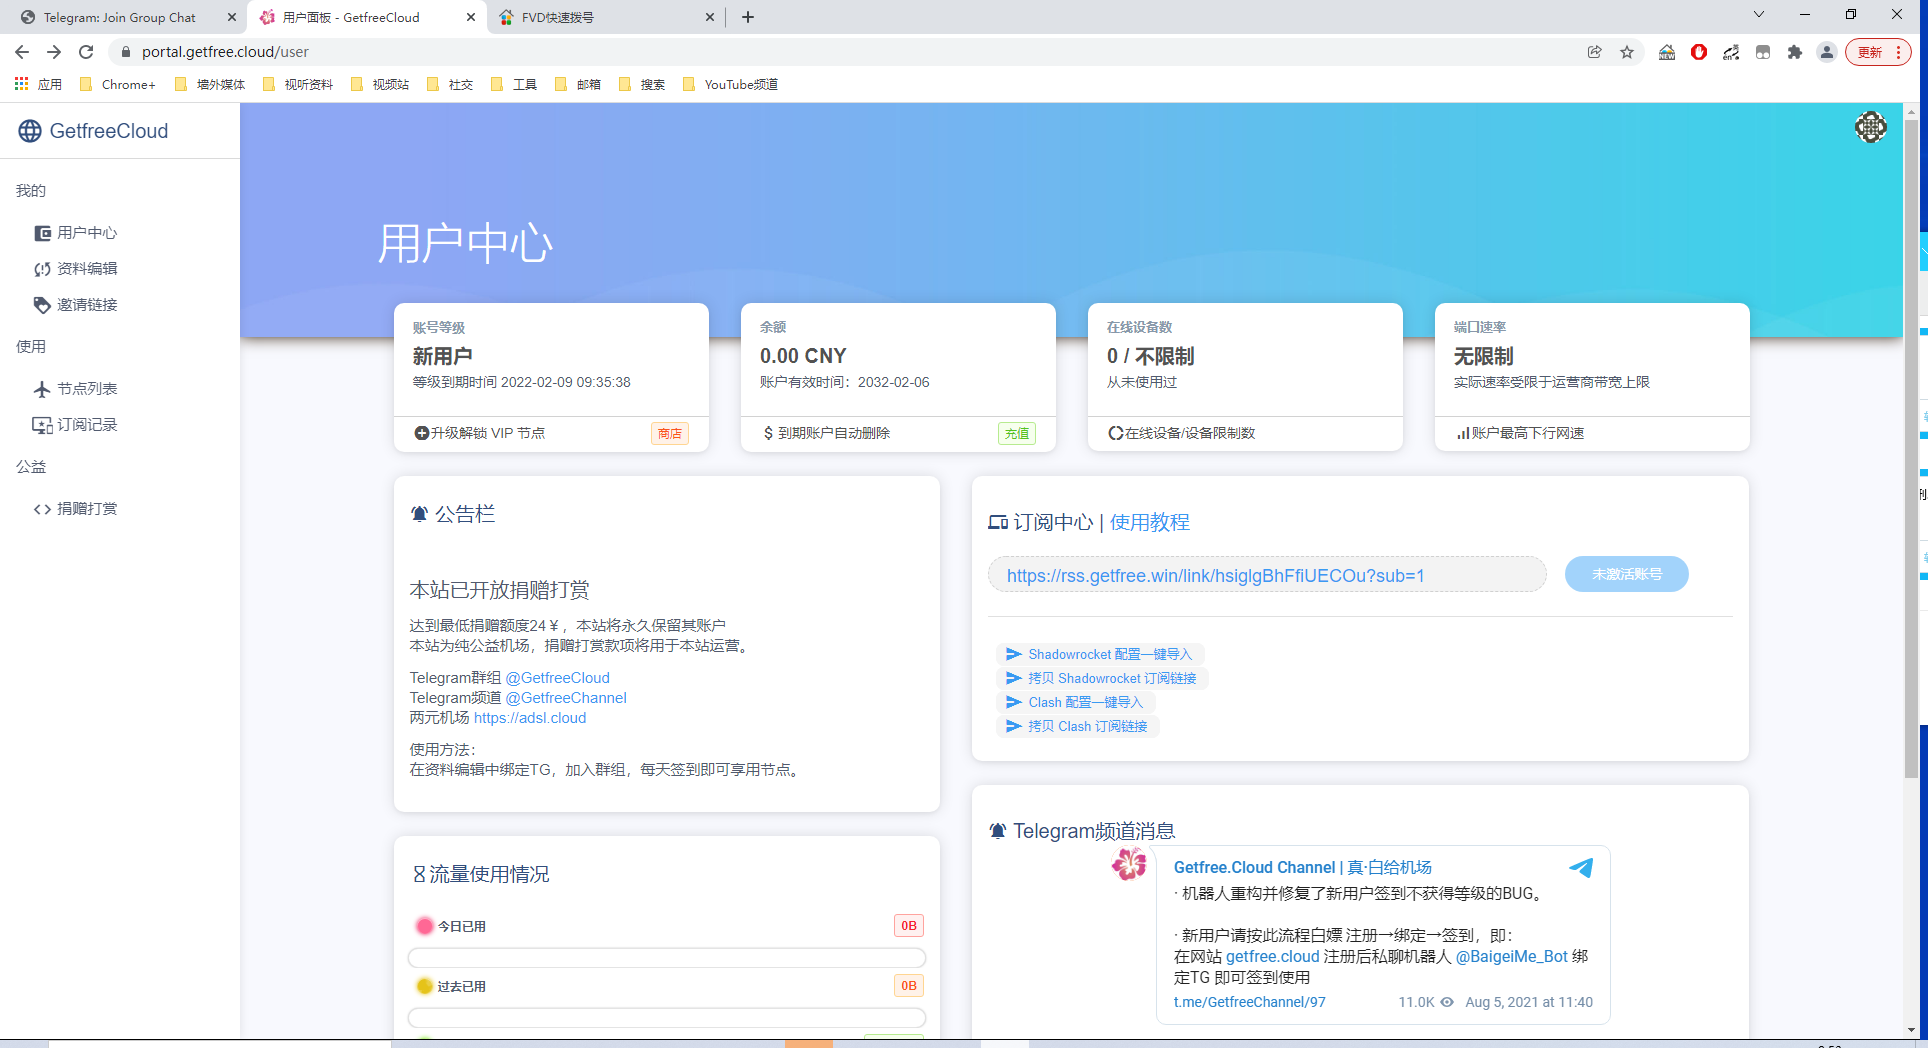This screenshot has width=1928, height=1048.
Task: Click the dollar icon by 到期账户自动删除
Action: 768,433
